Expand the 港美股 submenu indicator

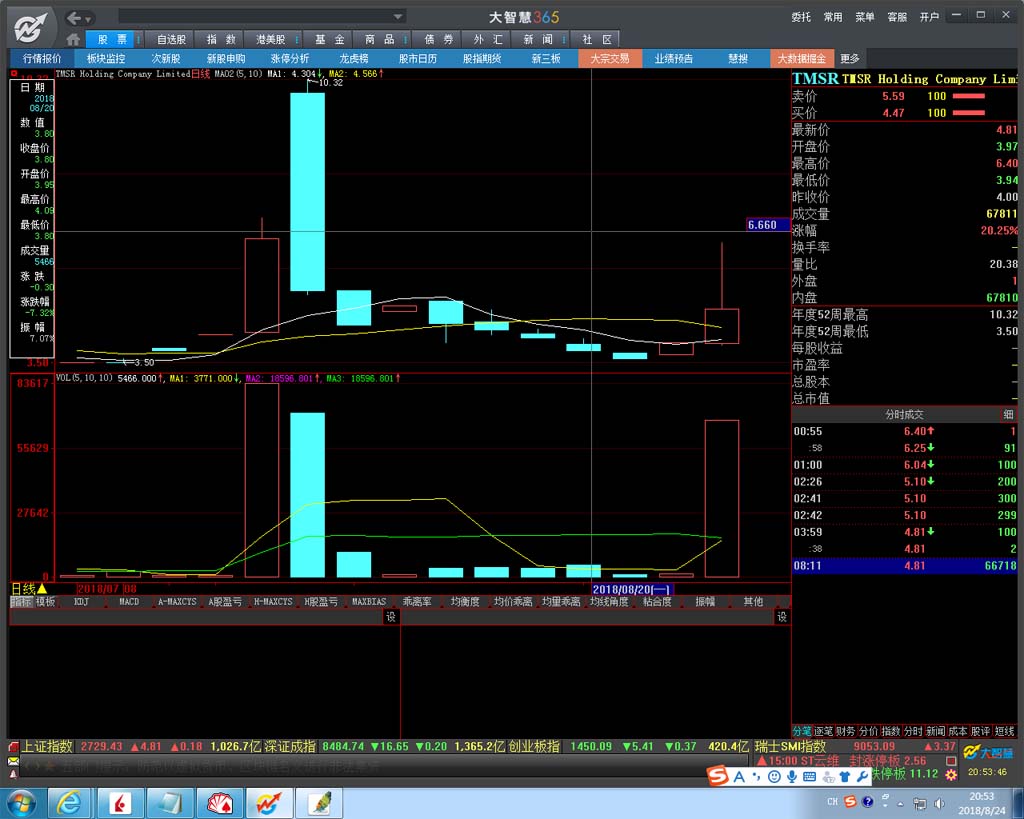[x=297, y=40]
